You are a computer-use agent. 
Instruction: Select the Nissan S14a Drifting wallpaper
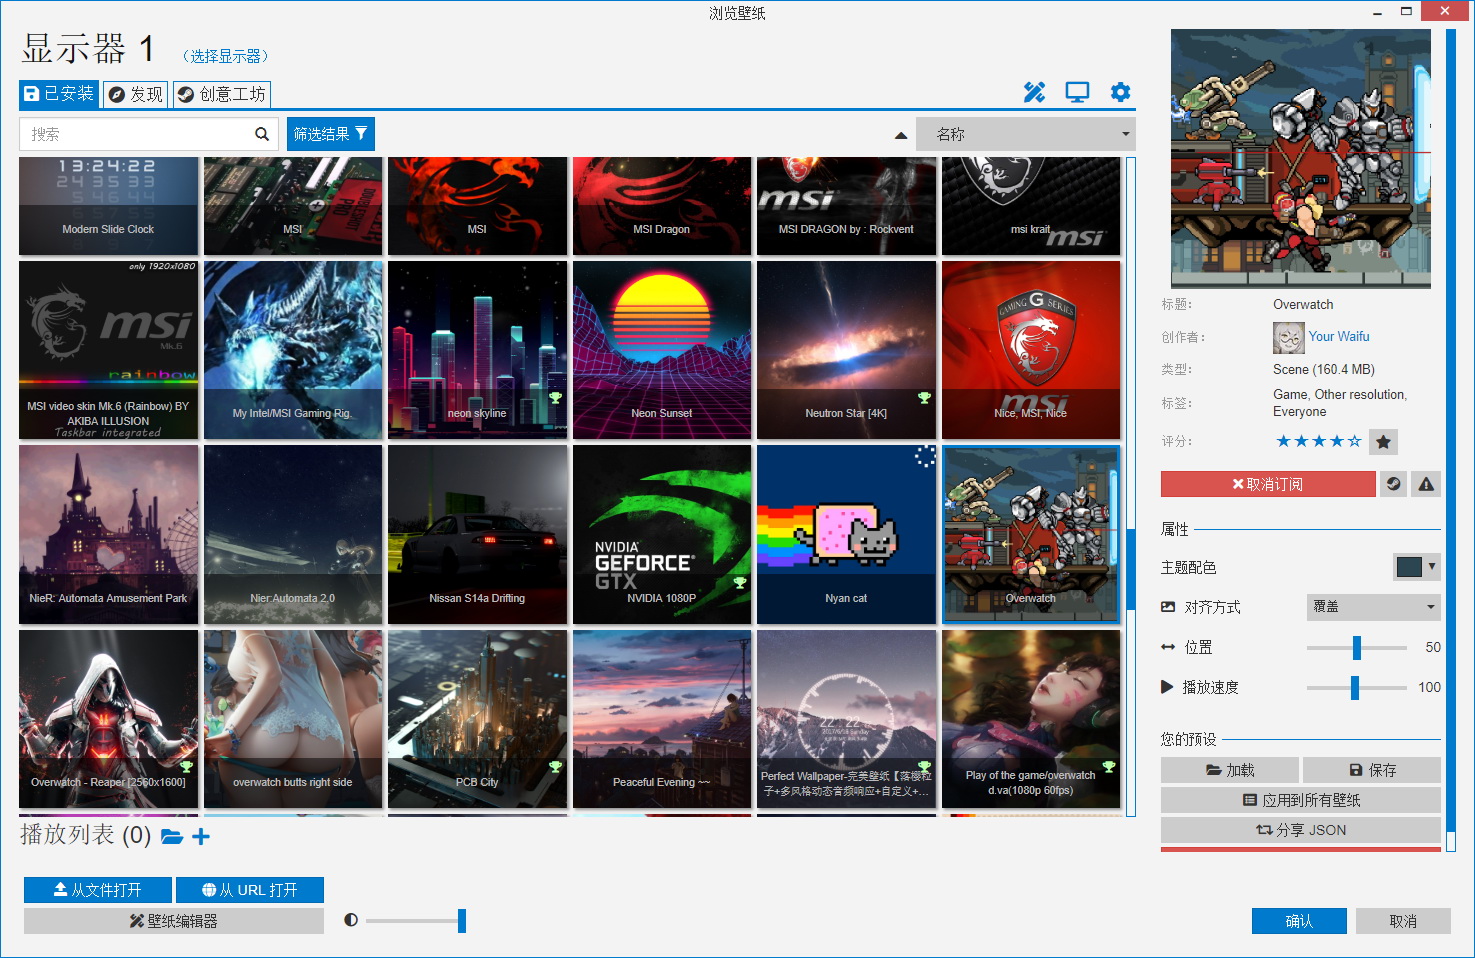[x=477, y=535]
